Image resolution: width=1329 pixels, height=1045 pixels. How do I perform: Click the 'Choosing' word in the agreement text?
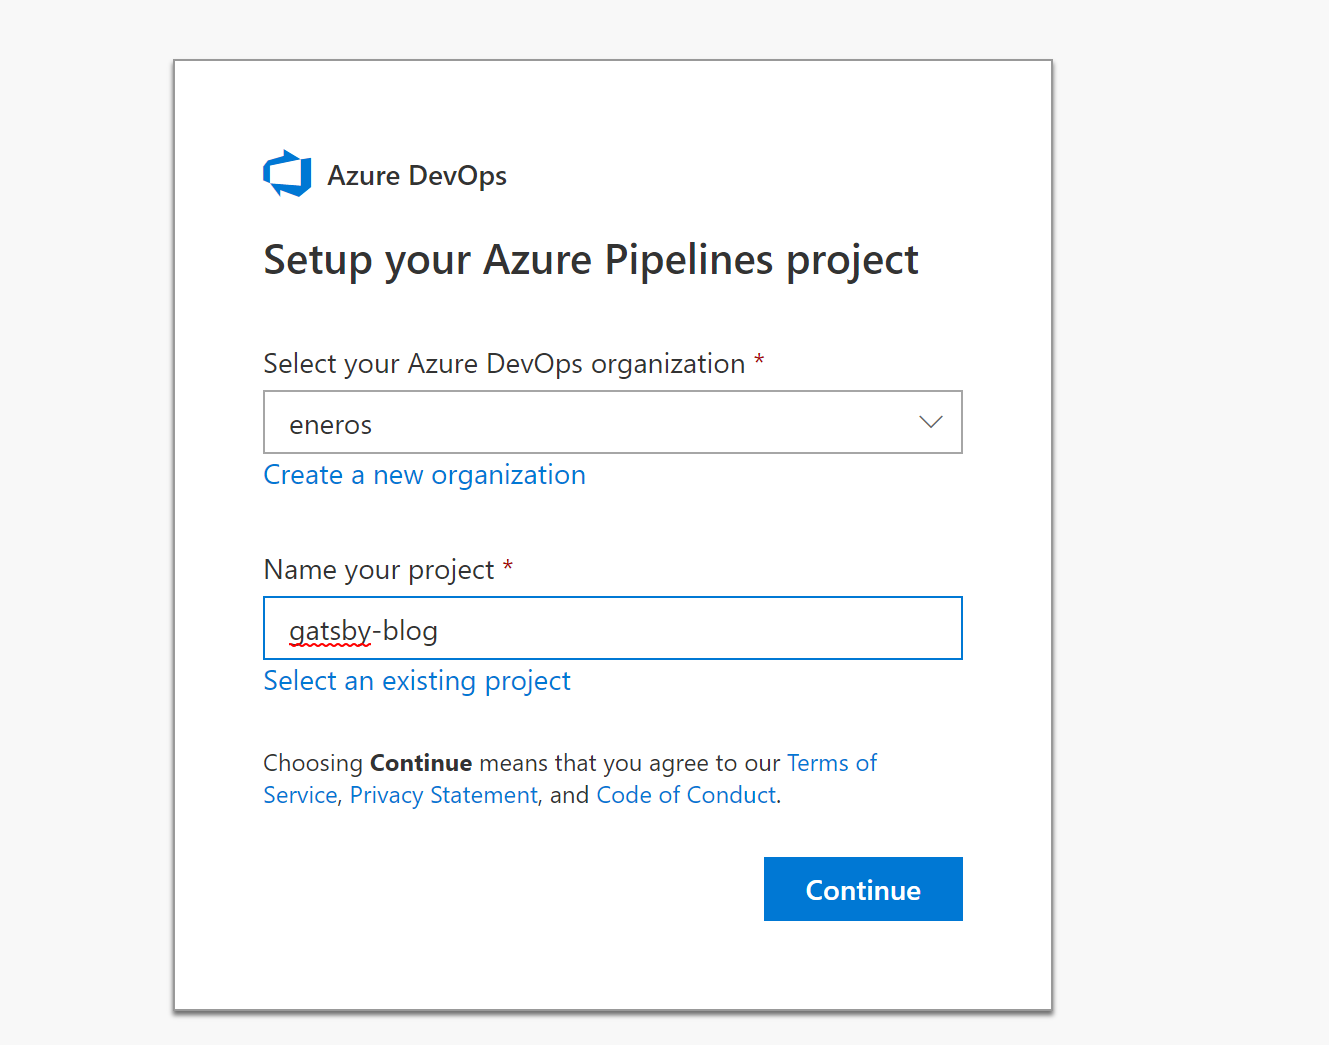313,763
